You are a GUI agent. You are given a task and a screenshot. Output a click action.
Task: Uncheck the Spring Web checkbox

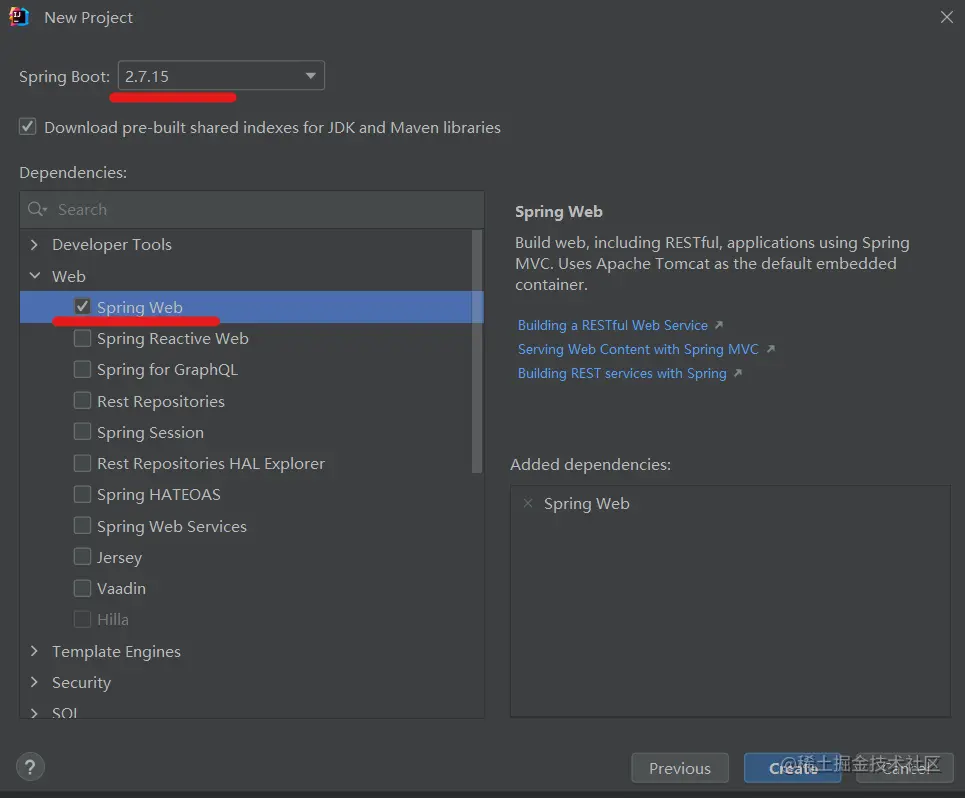coord(83,307)
